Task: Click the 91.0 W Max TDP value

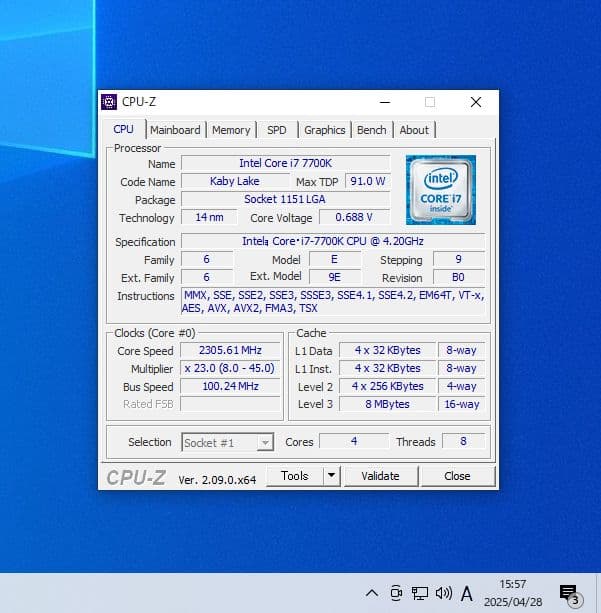Action: (x=368, y=181)
